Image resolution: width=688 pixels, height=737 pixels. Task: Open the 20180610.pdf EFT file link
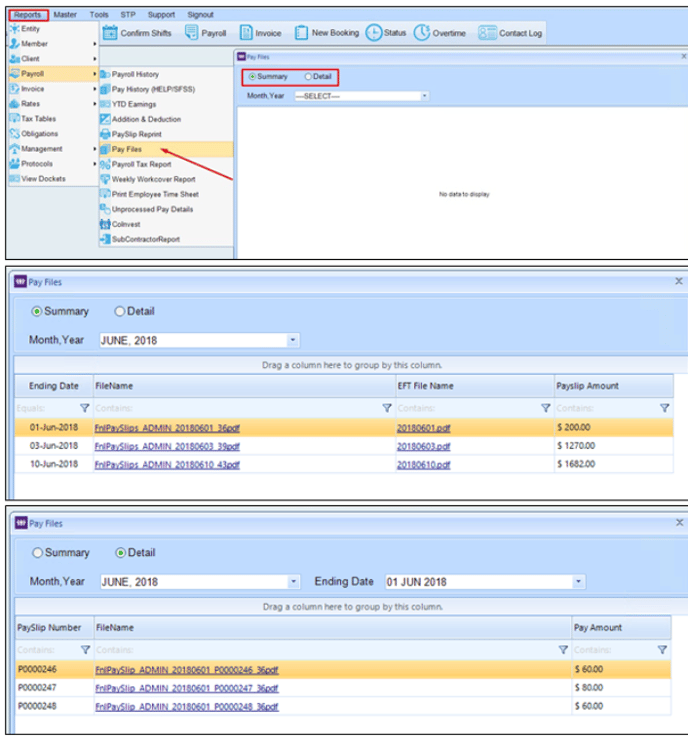pyautogui.click(x=423, y=464)
